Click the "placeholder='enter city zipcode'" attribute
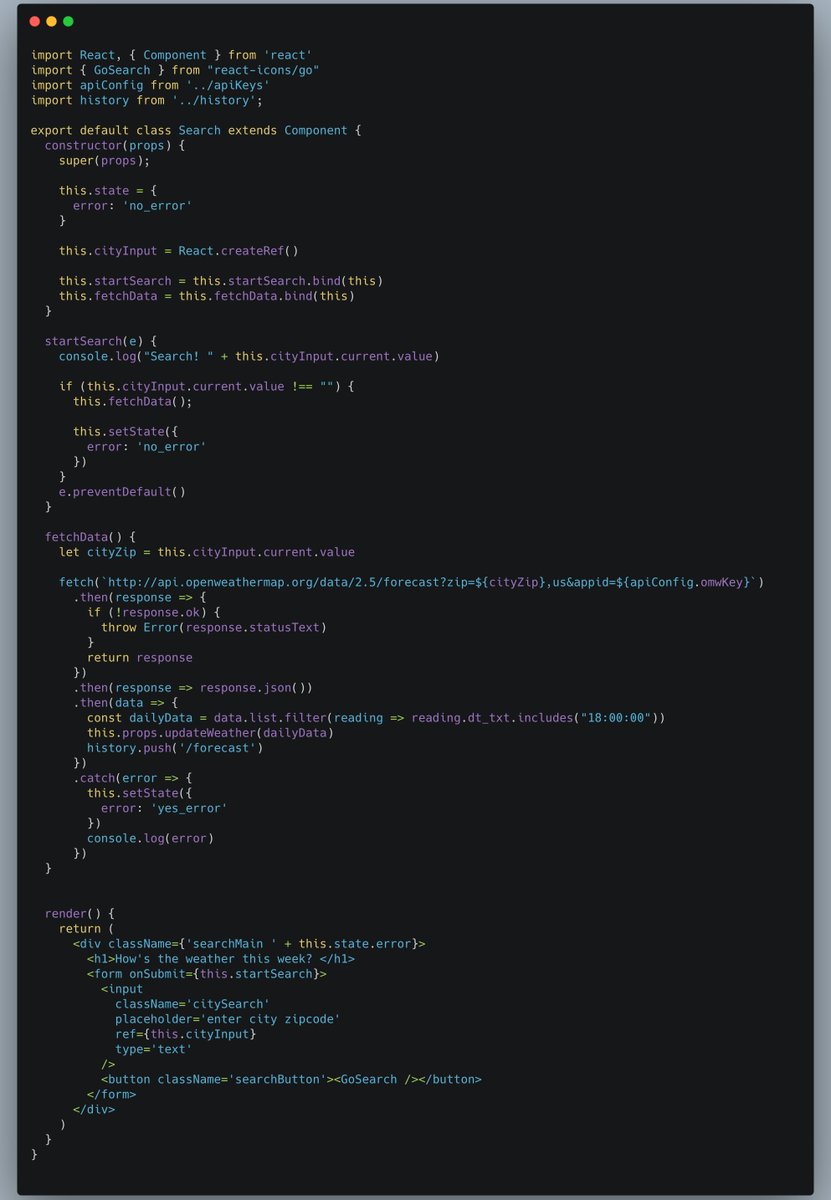Screen dimensions: 831x1200 point(228,1019)
